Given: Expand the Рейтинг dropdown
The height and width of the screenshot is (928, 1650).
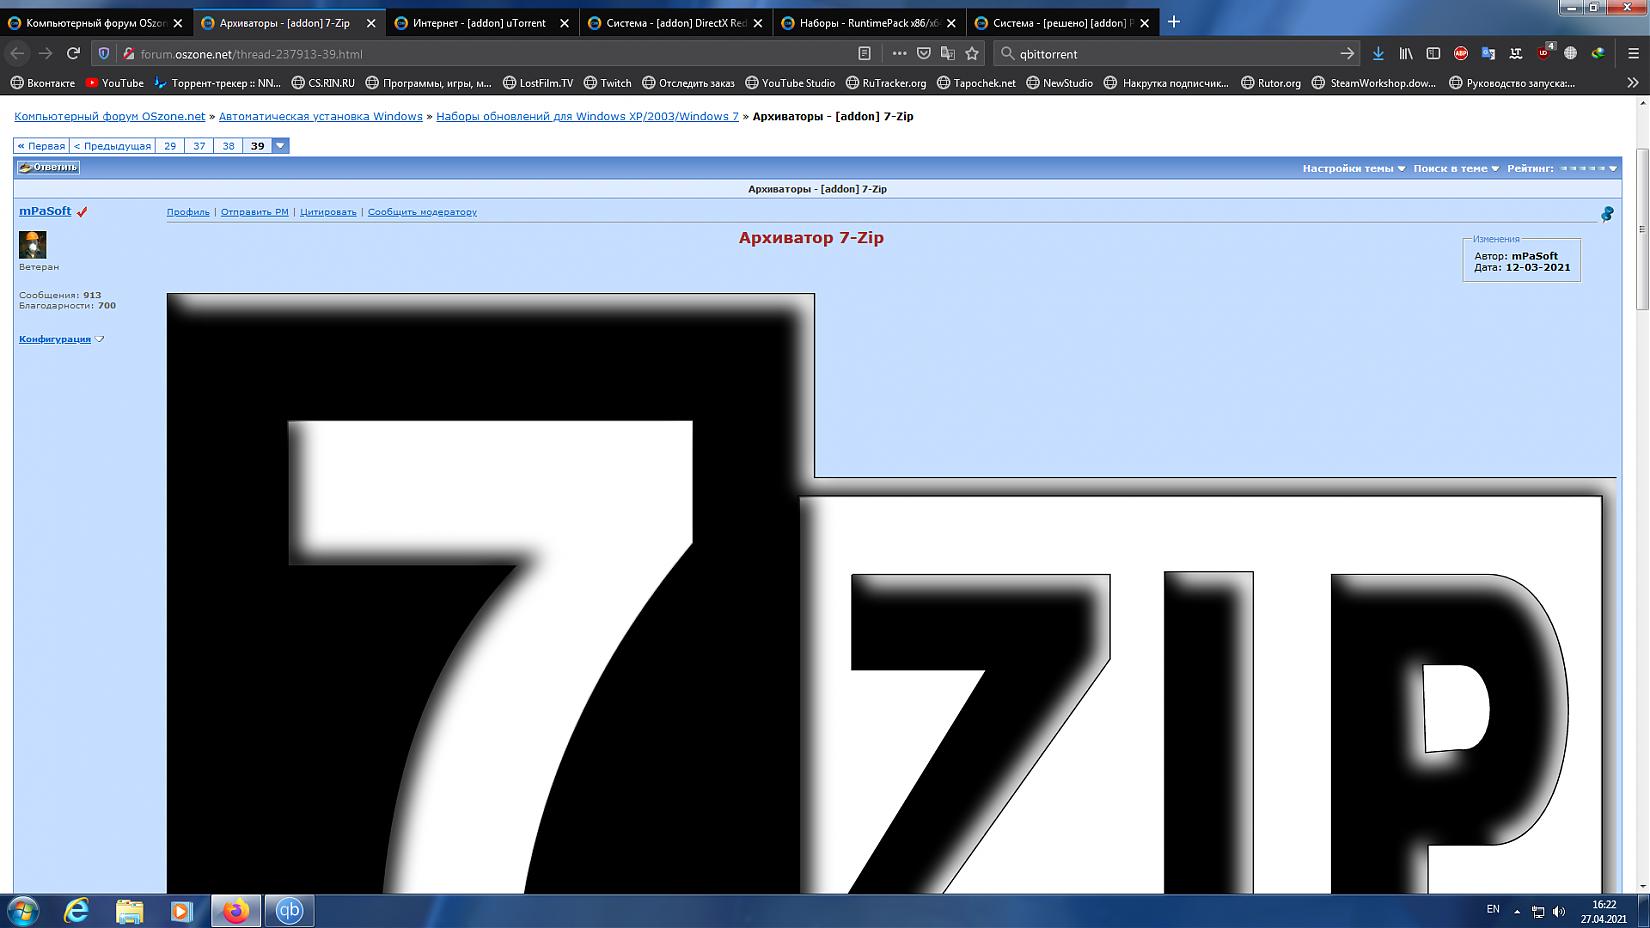Looking at the screenshot, I should coord(1562,168).
